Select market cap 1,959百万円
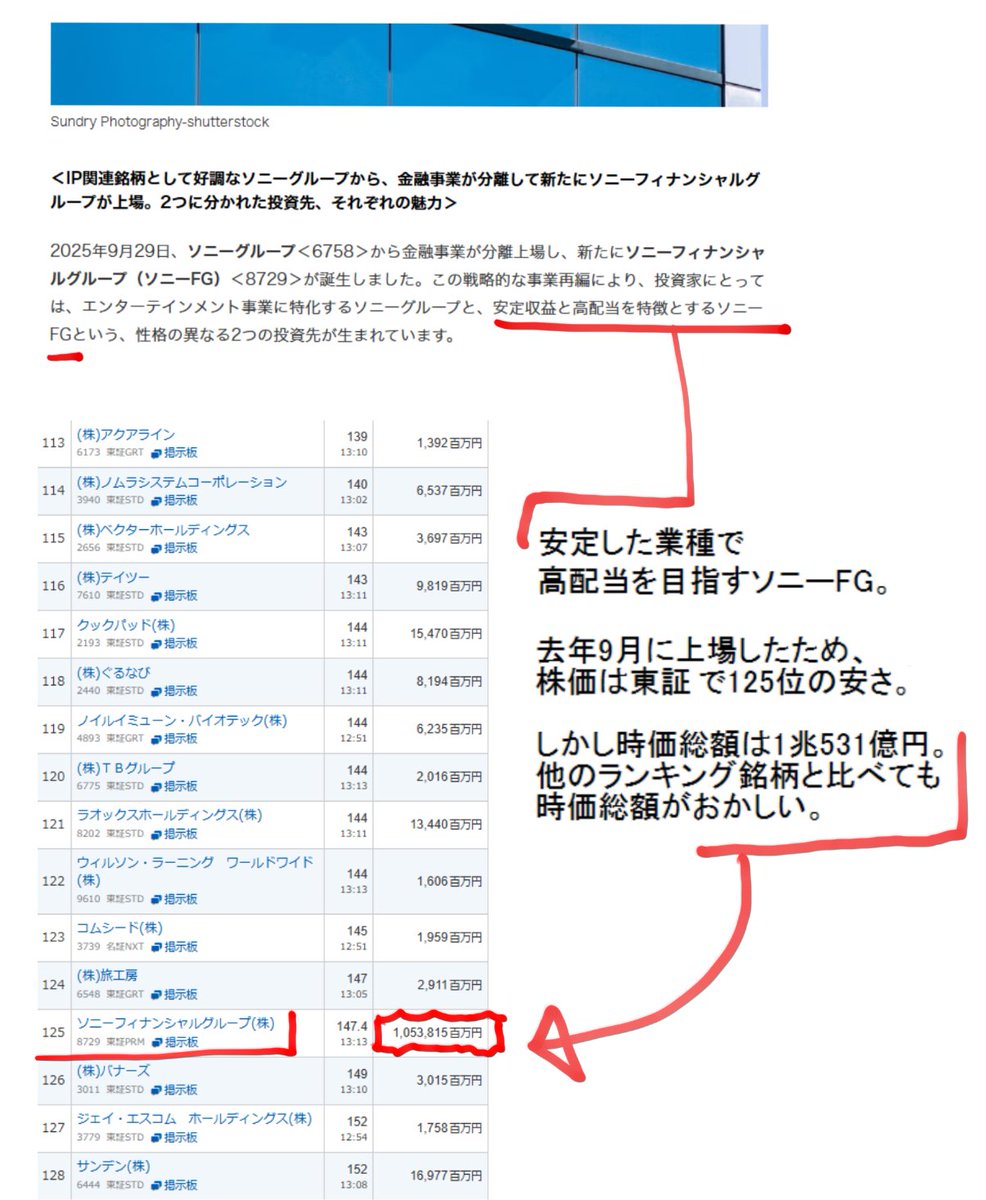The image size is (986, 1200). point(450,938)
